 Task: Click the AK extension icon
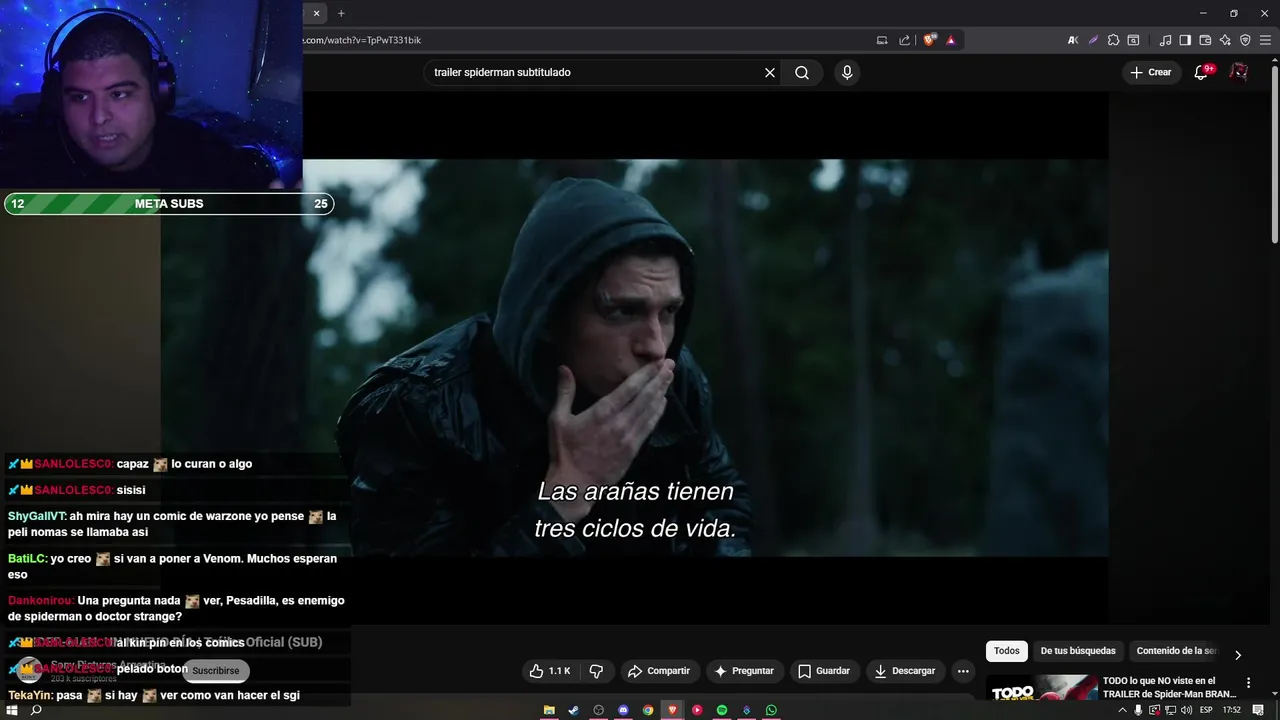1073,40
